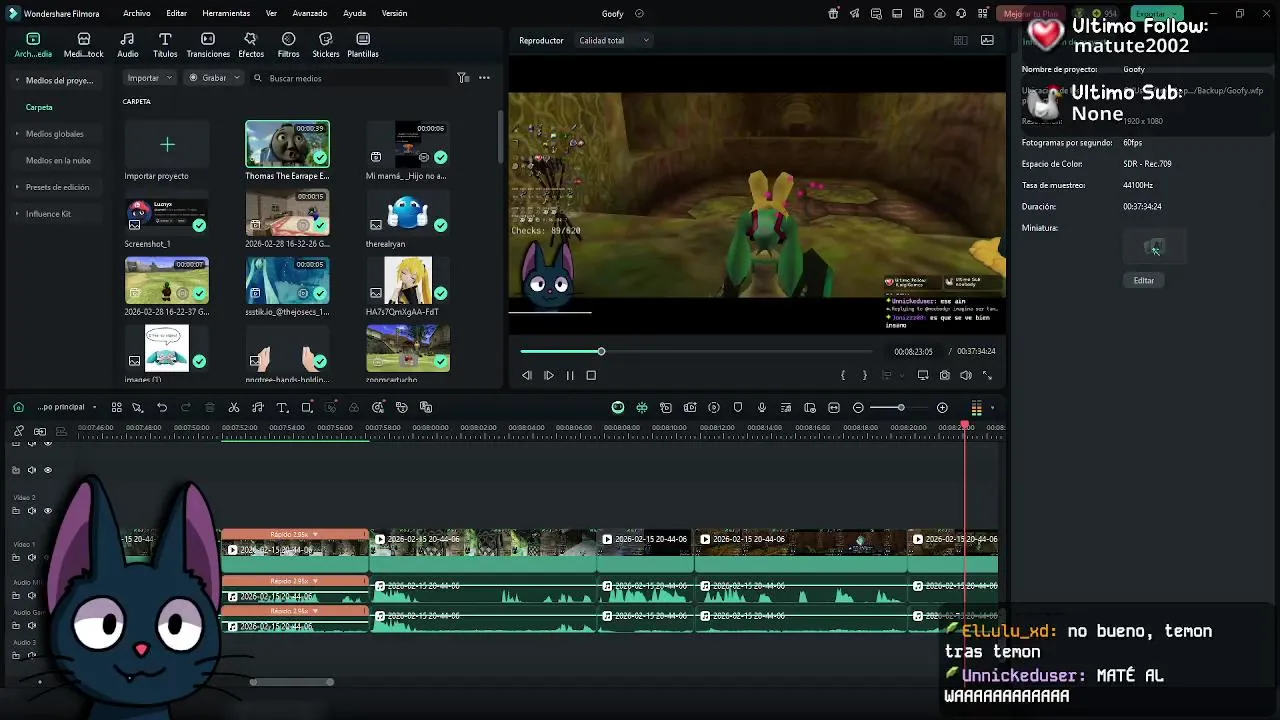Open the Transiciones tab

pyautogui.click(x=208, y=45)
